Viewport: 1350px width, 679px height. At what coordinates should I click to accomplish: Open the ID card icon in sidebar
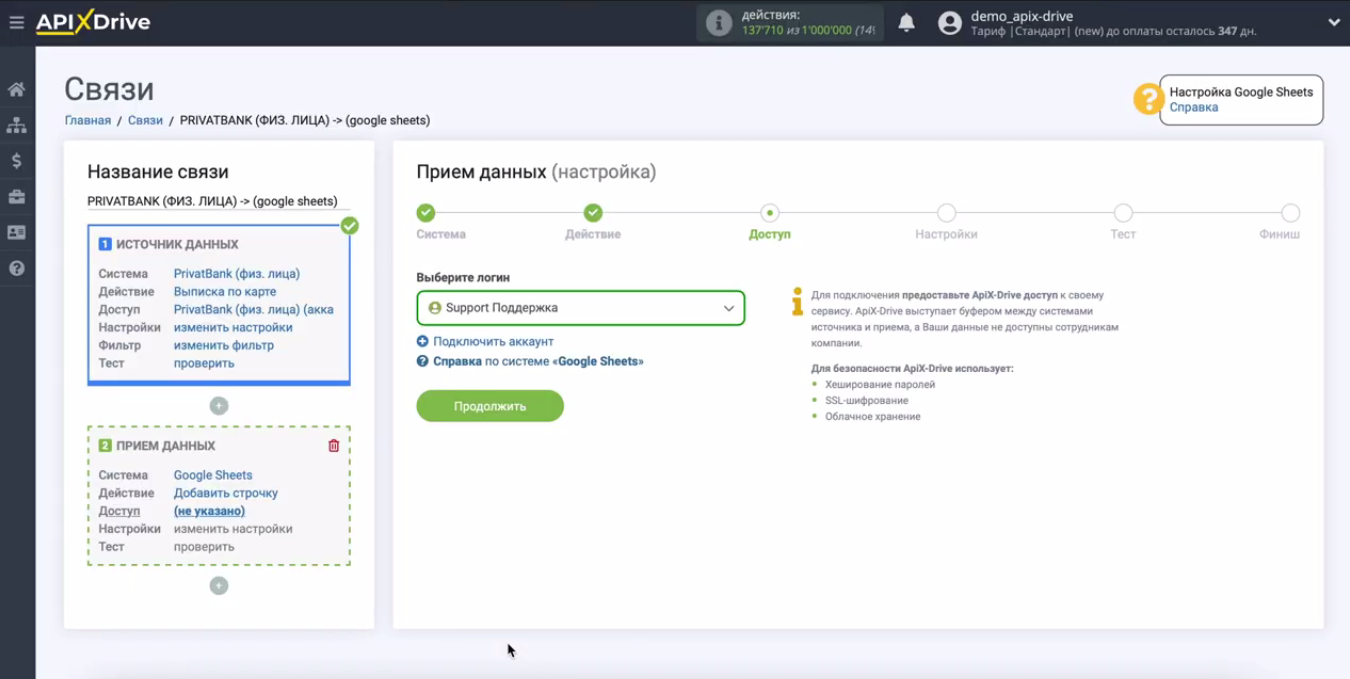click(17, 232)
